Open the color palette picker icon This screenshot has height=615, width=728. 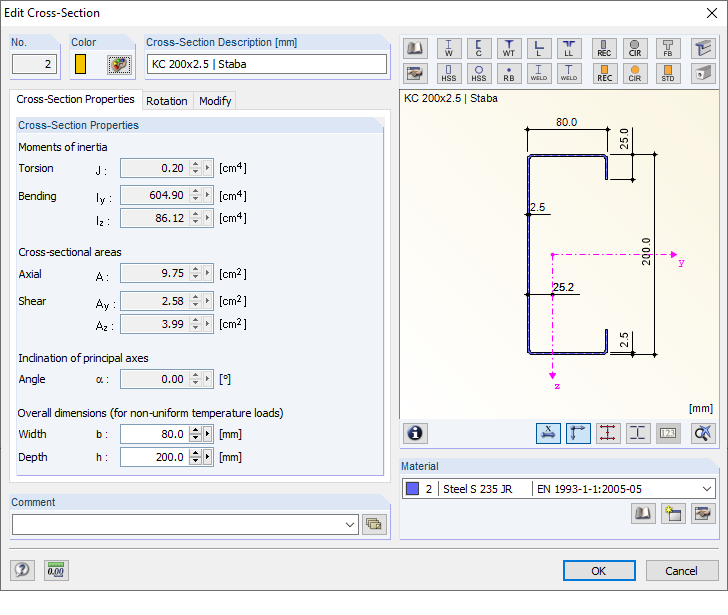[119, 65]
